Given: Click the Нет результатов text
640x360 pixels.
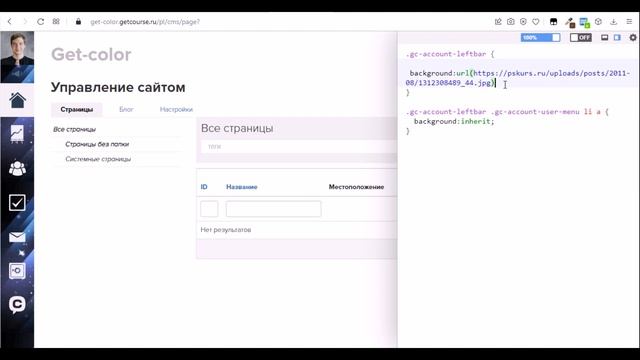Looking at the screenshot, I should (226, 230).
